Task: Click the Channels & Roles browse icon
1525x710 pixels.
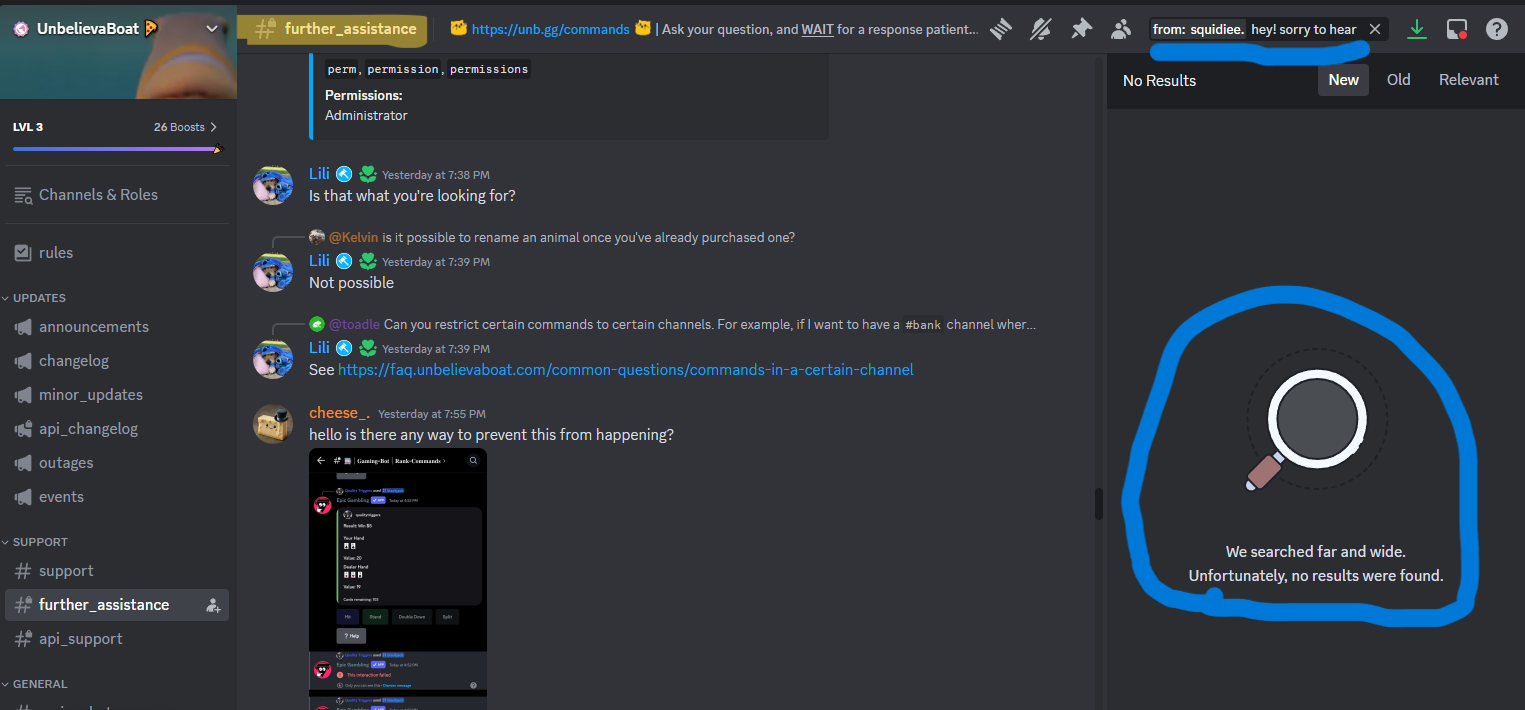Action: (23, 195)
